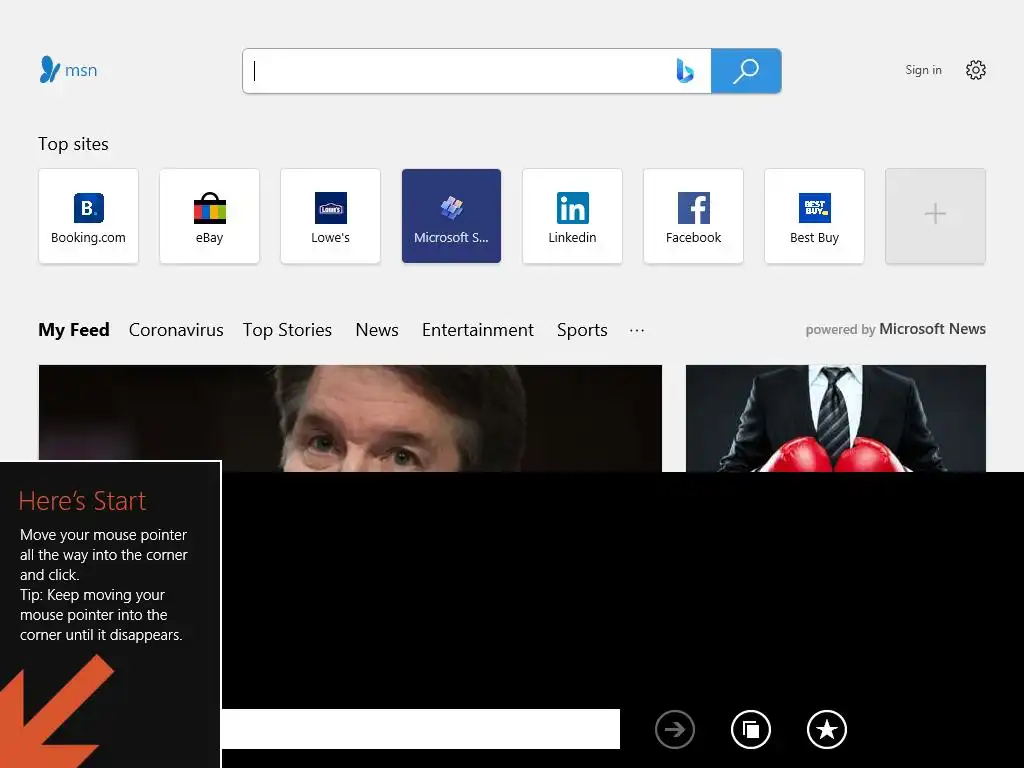Click the browser address bar at bottom
Screen dimensions: 1024x768
421,729
